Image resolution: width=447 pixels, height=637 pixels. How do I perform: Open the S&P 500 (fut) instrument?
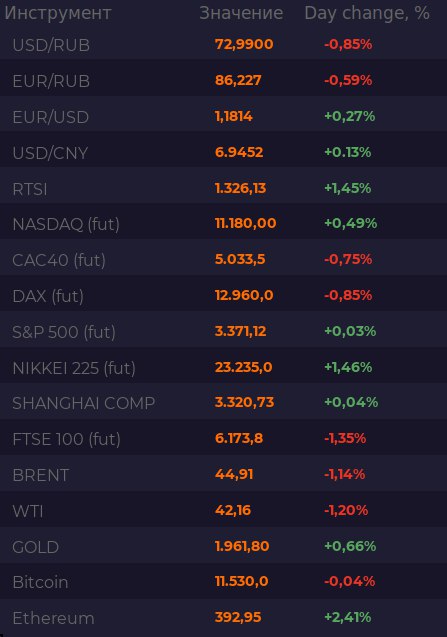click(x=224, y=332)
